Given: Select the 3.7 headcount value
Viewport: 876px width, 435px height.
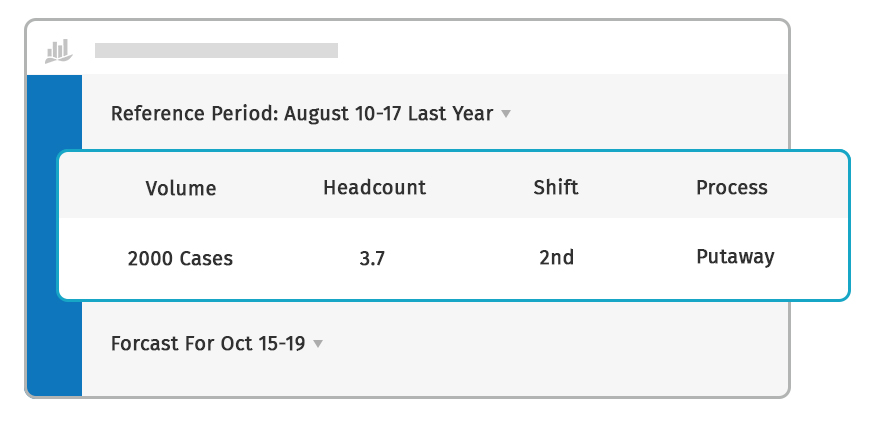Looking at the screenshot, I should point(372,258).
